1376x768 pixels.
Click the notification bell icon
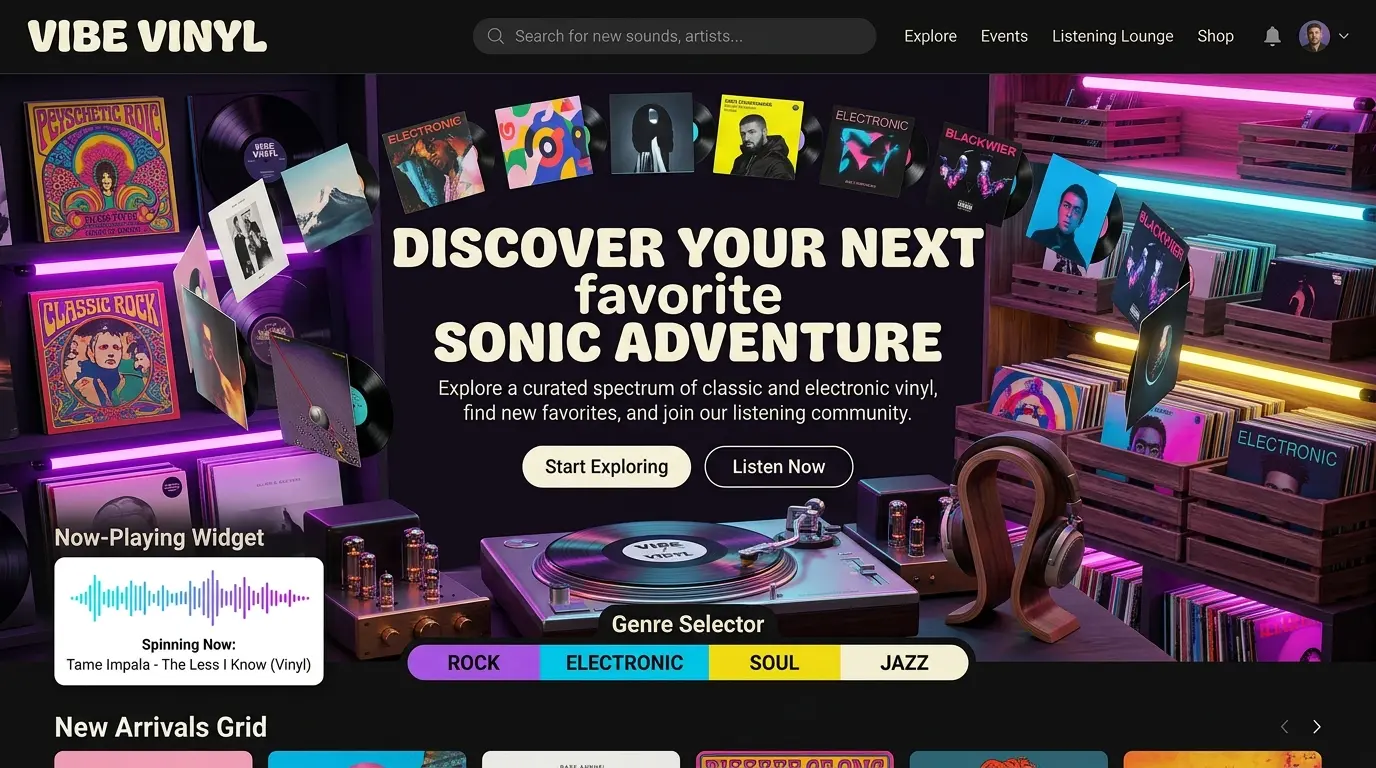tap(1272, 36)
